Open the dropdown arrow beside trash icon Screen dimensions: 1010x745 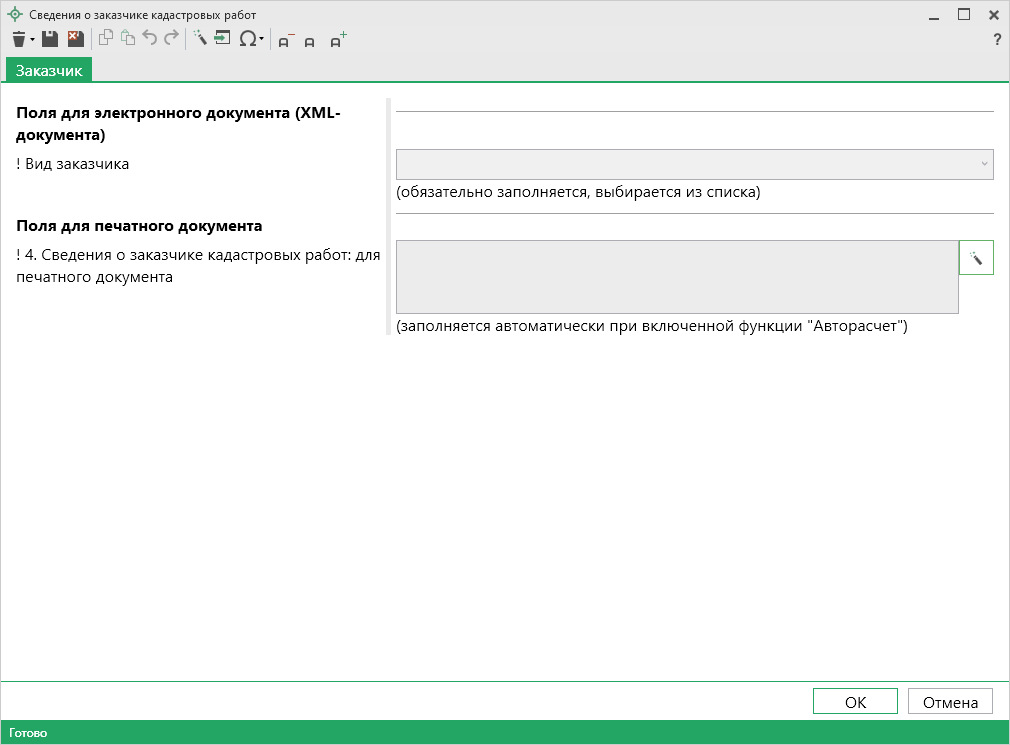click(32, 40)
